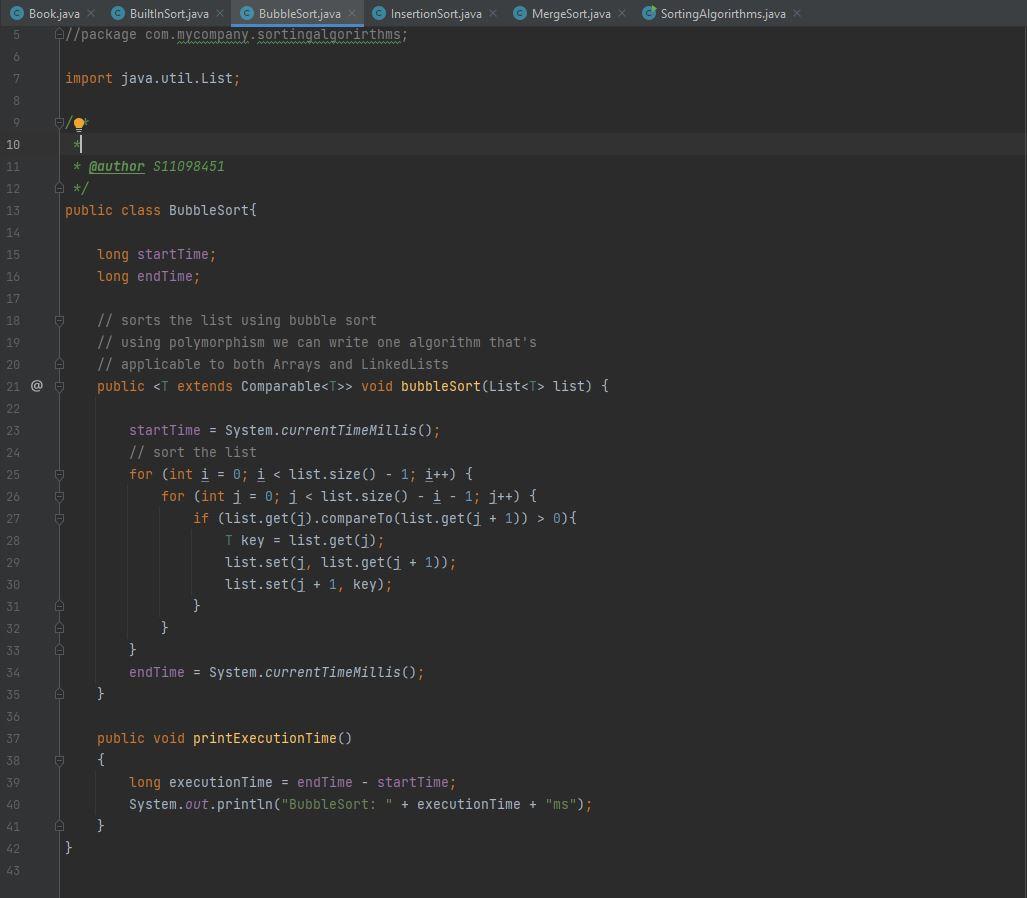Switch to the MergeSort.java tab
This screenshot has height=898, width=1027.
tap(570, 13)
